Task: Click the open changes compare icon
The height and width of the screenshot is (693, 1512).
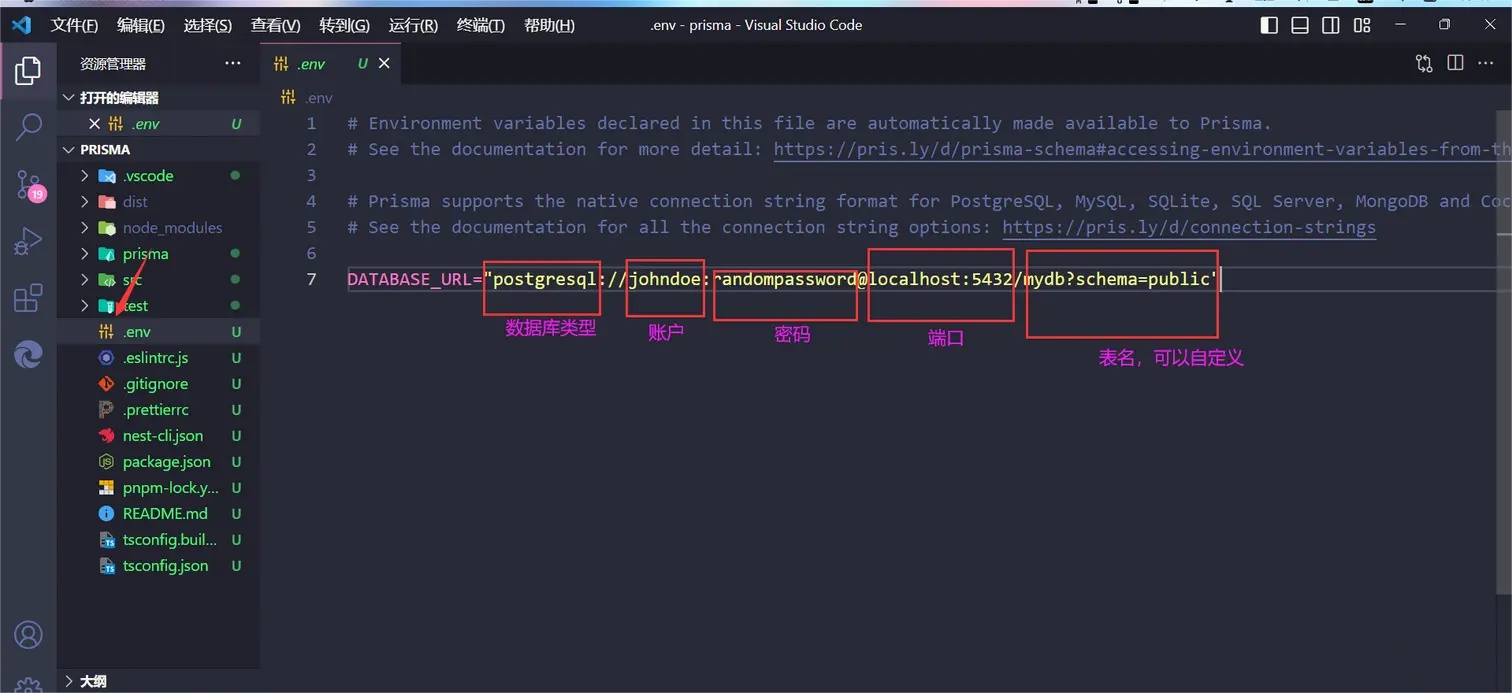Action: pos(1424,63)
